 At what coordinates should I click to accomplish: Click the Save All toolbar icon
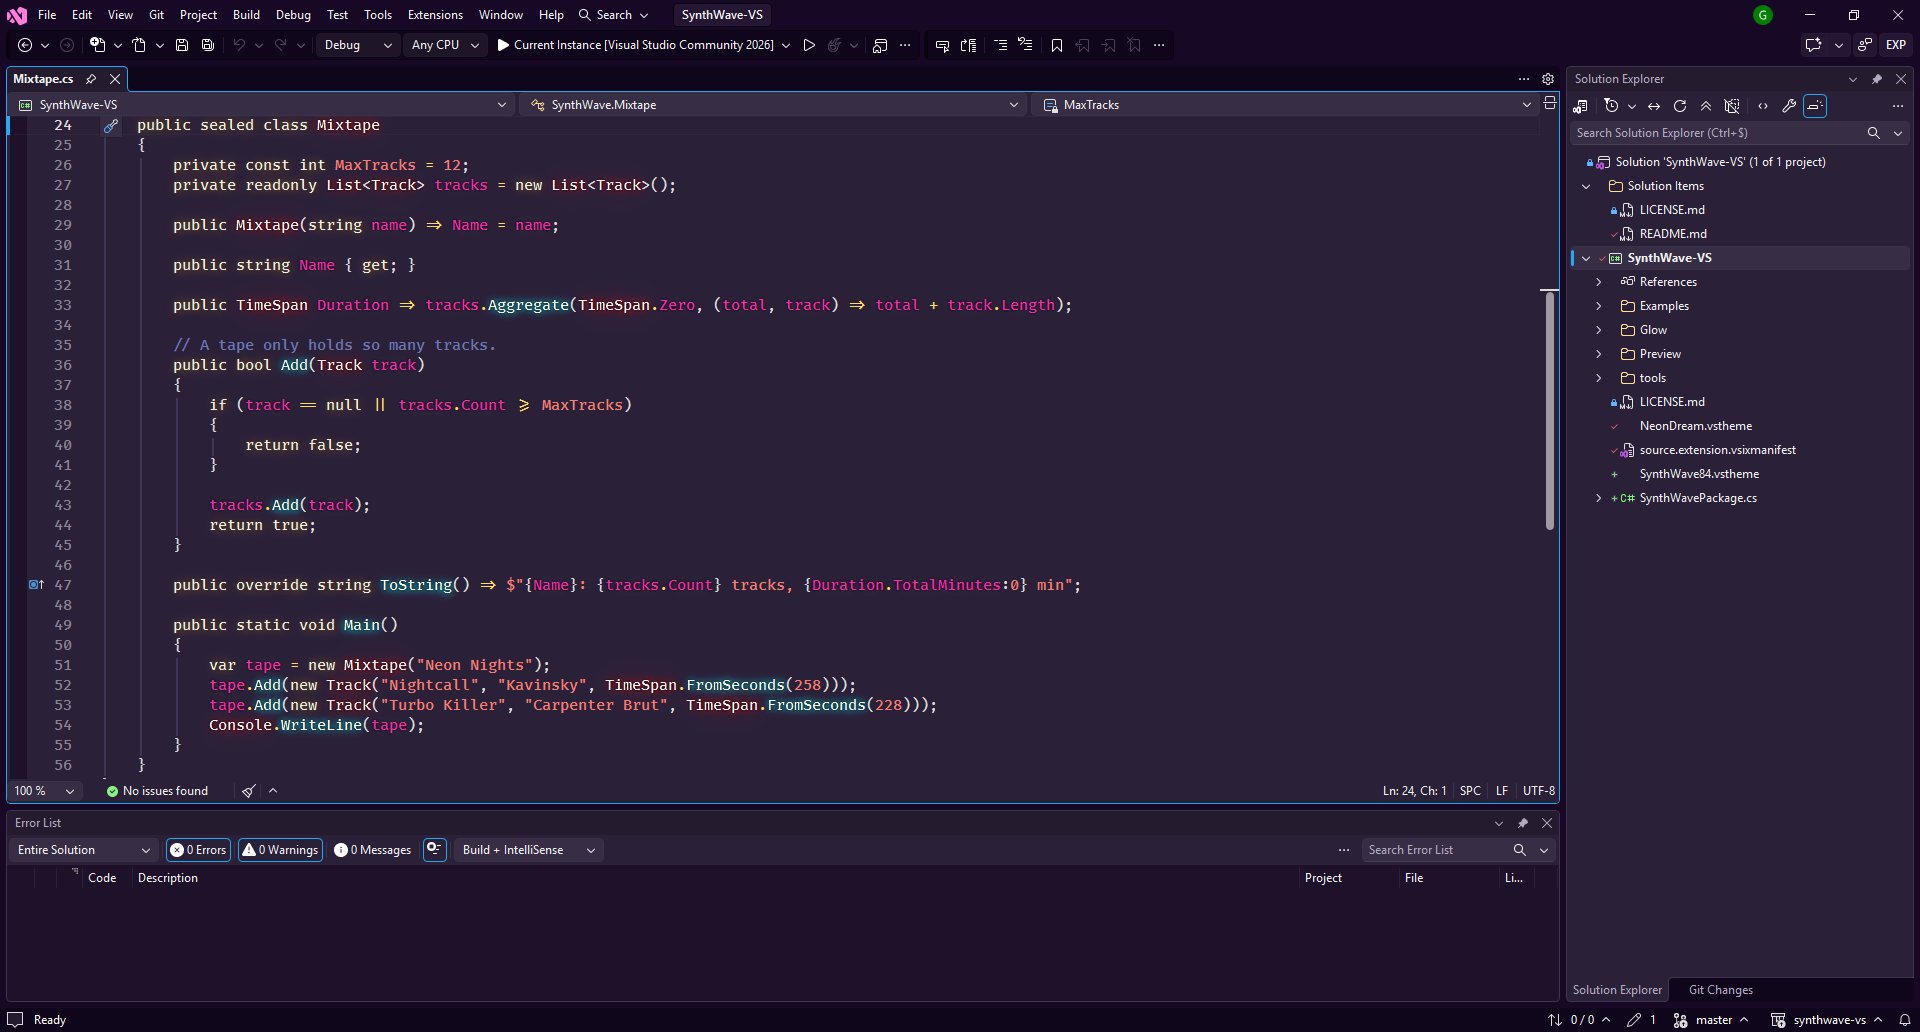coord(208,45)
